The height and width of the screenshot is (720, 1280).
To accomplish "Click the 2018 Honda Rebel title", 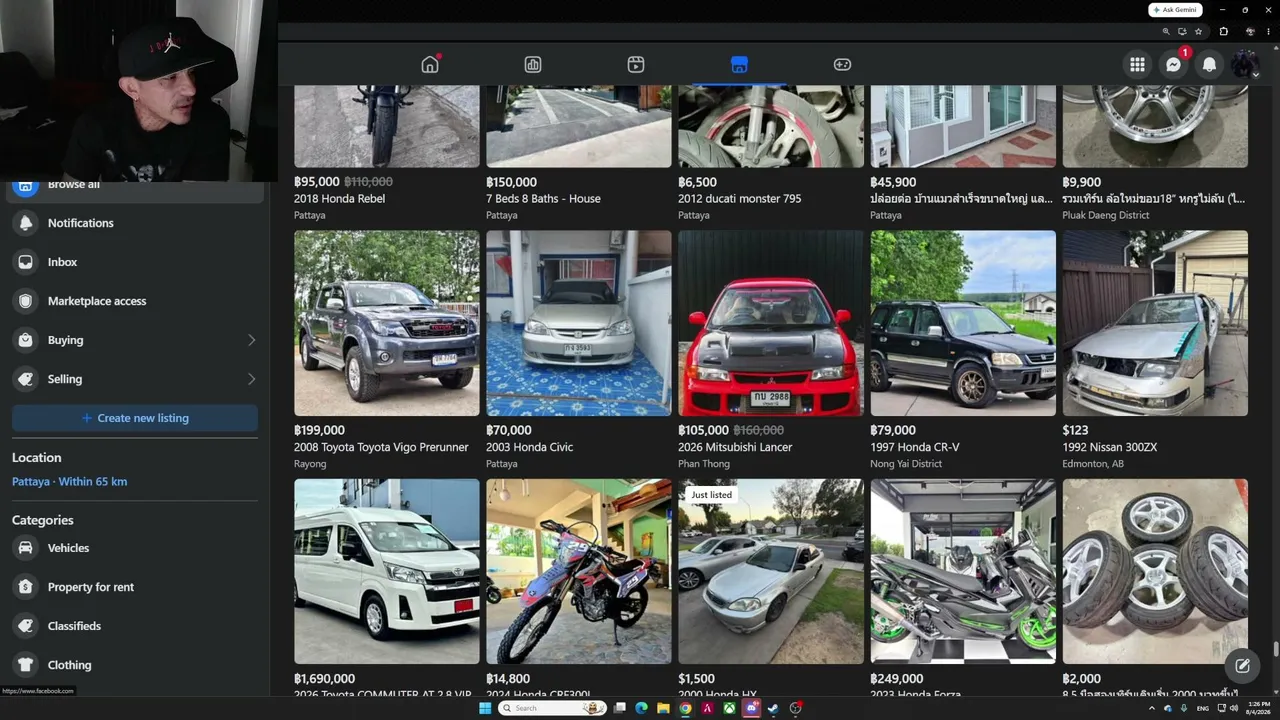I will coord(339,199).
